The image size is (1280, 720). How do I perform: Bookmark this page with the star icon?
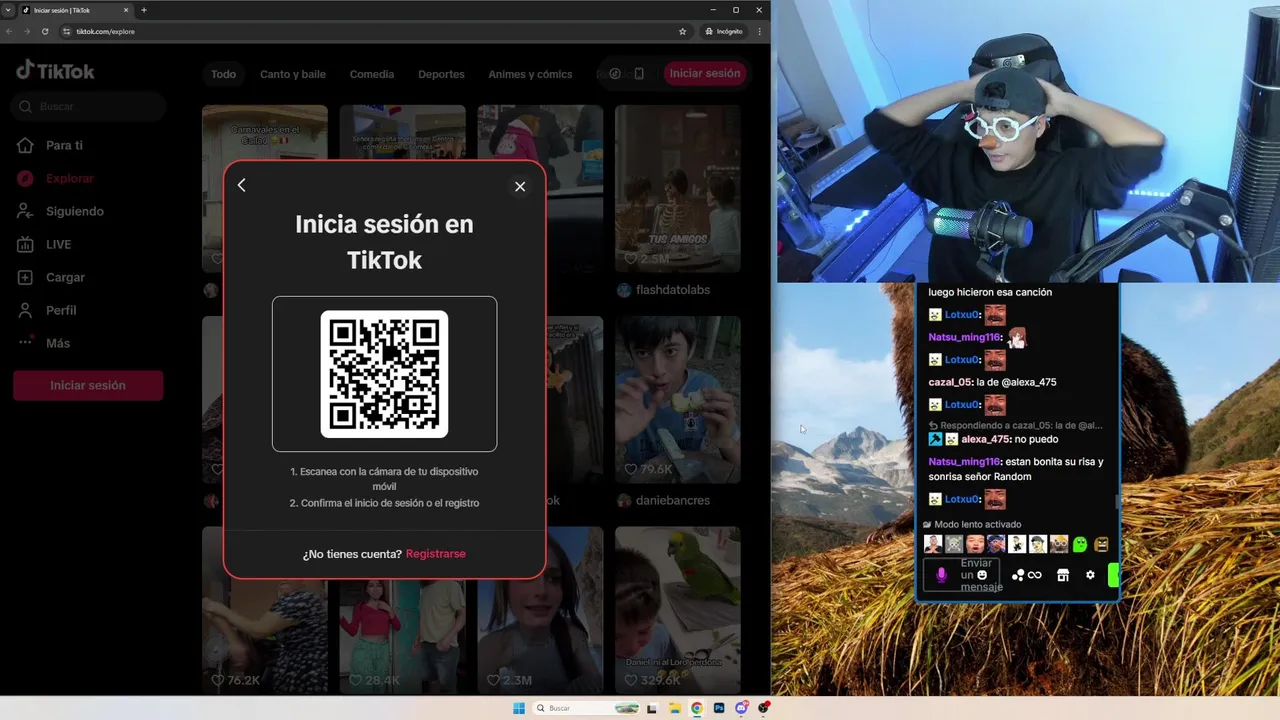(x=683, y=31)
